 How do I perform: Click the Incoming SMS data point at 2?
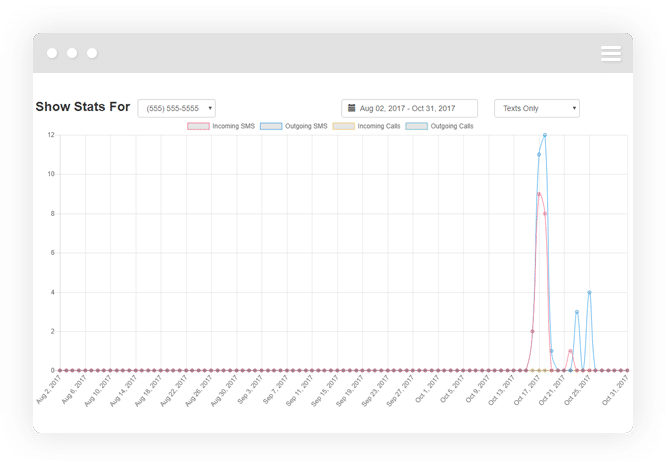[532, 331]
